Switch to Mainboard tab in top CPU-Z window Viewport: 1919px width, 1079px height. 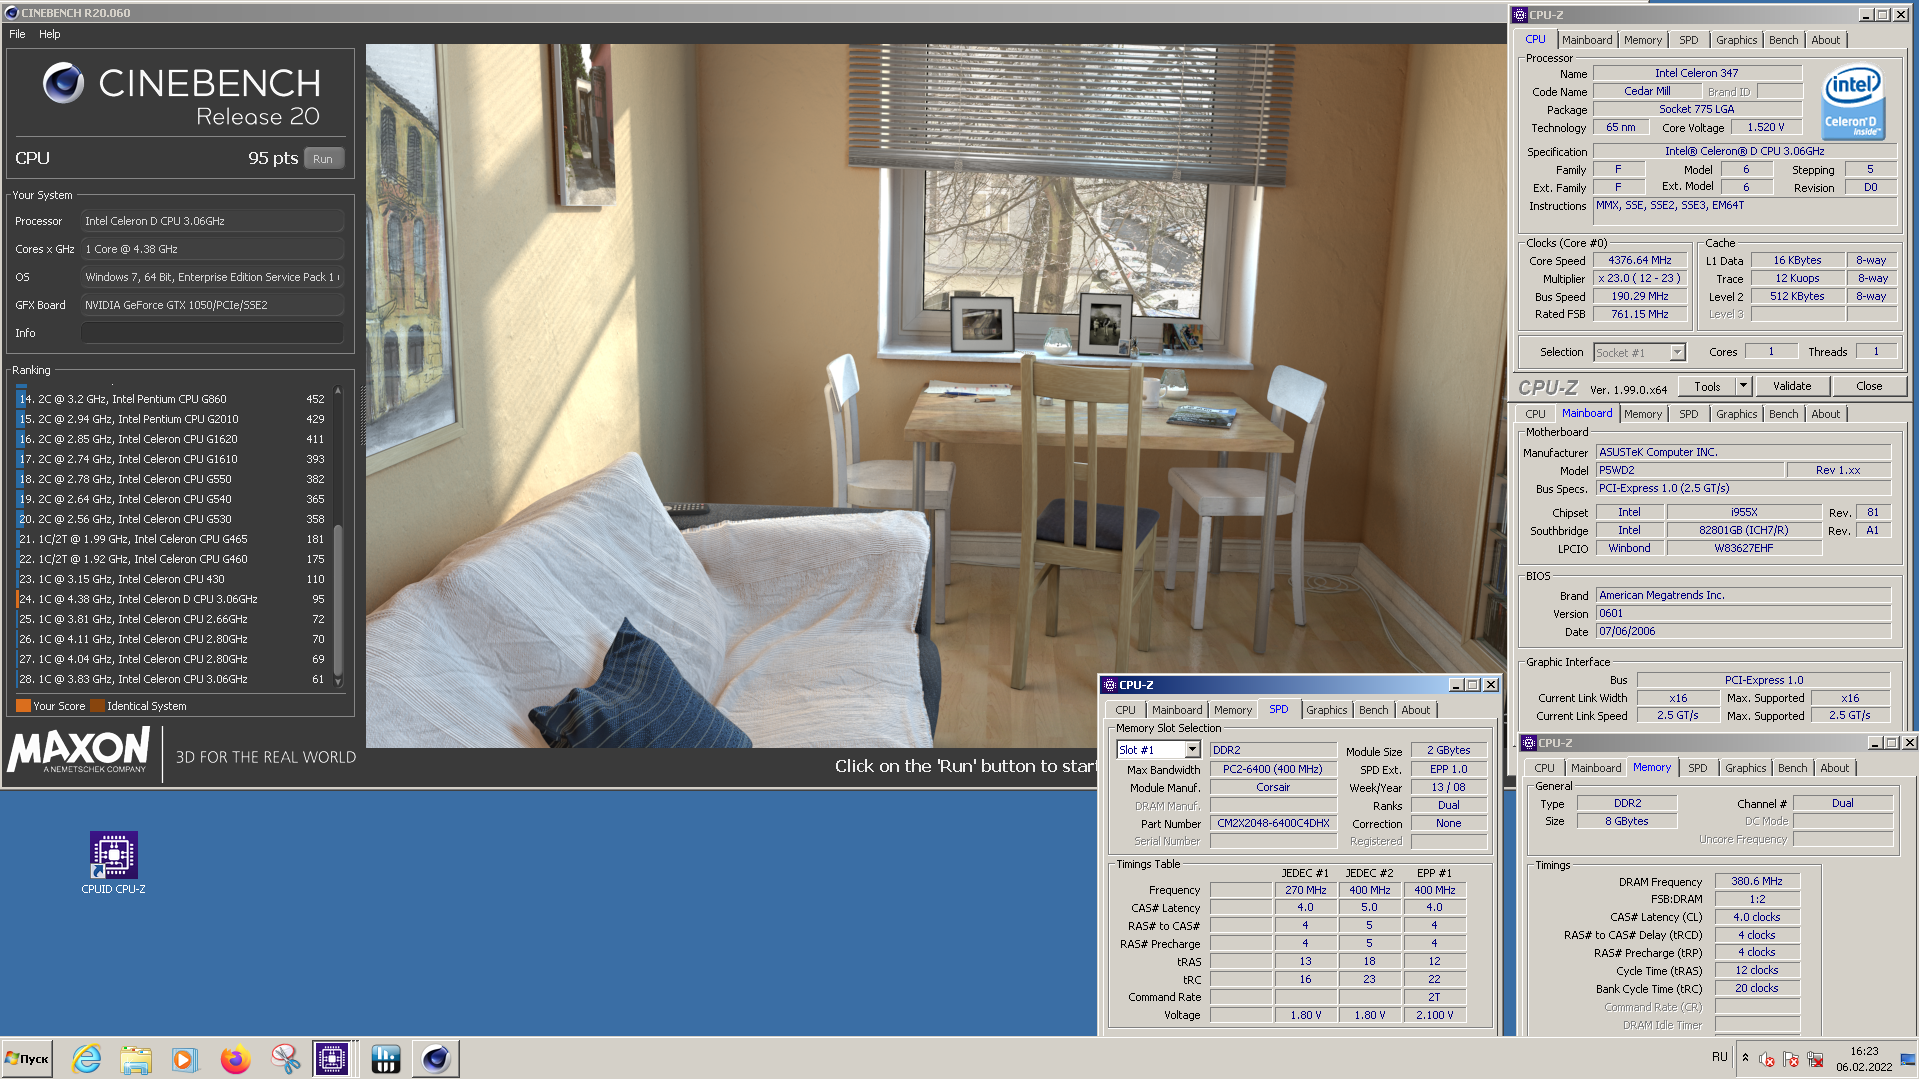point(1587,40)
